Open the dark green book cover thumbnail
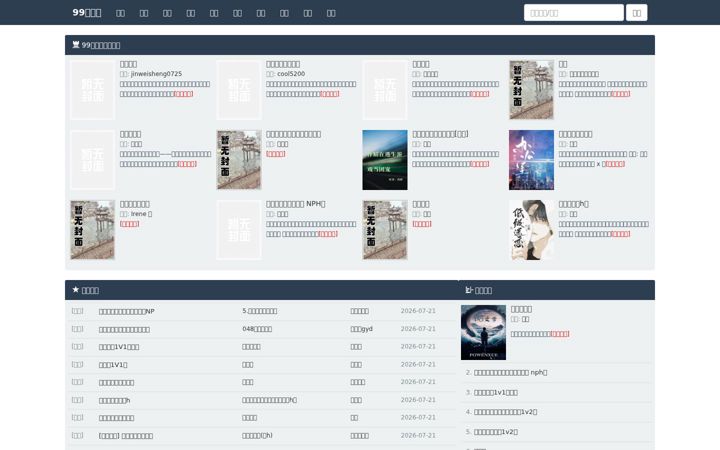The height and width of the screenshot is (450, 720). [x=385, y=160]
